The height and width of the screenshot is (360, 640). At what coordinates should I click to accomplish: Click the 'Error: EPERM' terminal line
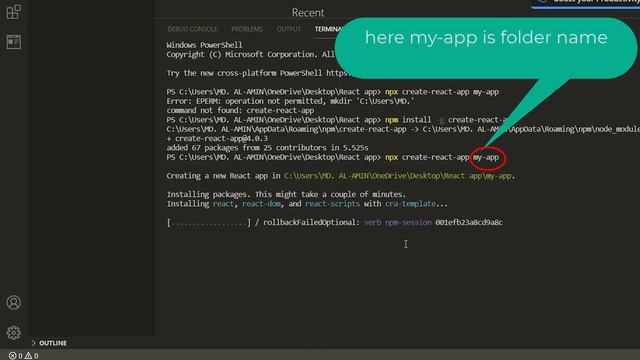(x=290, y=101)
